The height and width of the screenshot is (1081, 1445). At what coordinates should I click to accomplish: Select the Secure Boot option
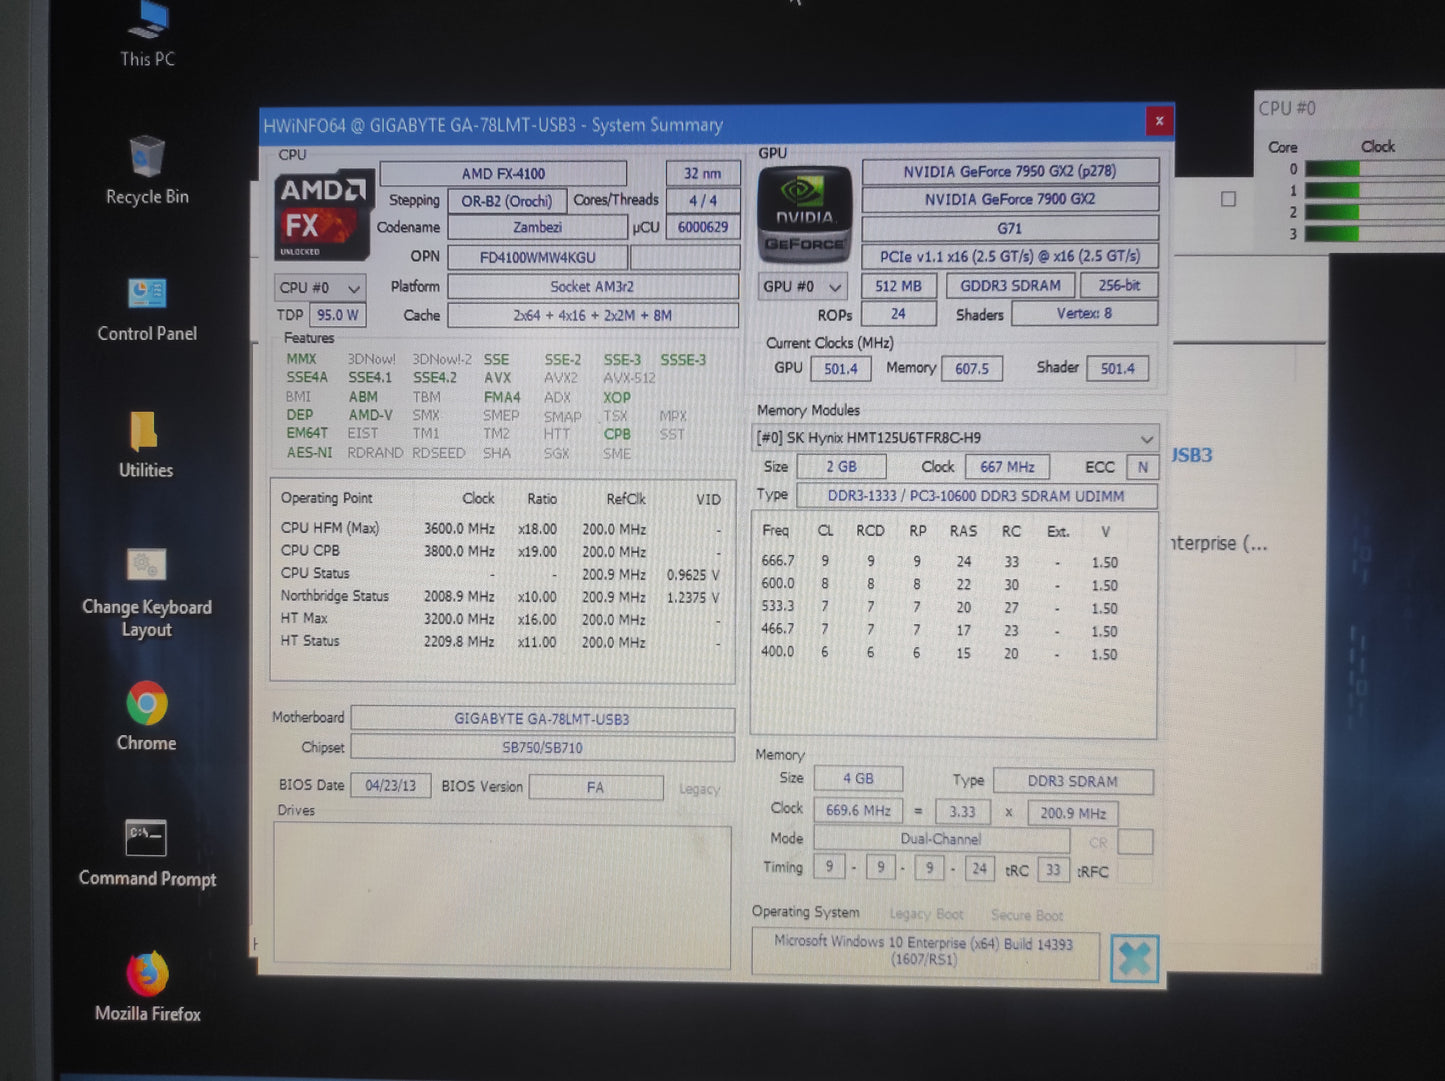click(x=1026, y=914)
